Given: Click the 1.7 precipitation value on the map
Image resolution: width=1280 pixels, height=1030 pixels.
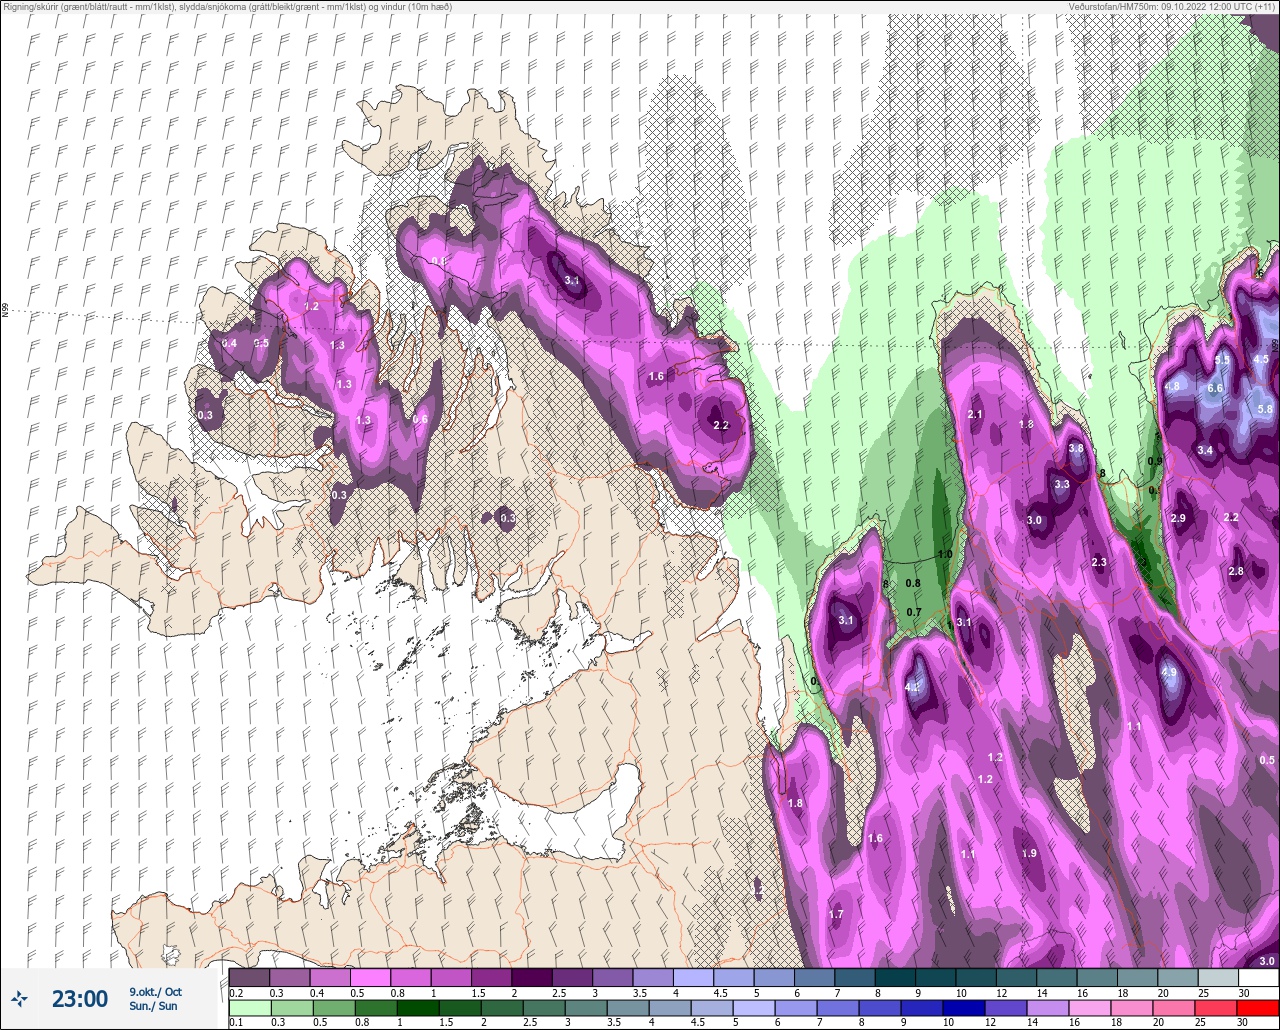Looking at the screenshot, I should click(x=836, y=915).
